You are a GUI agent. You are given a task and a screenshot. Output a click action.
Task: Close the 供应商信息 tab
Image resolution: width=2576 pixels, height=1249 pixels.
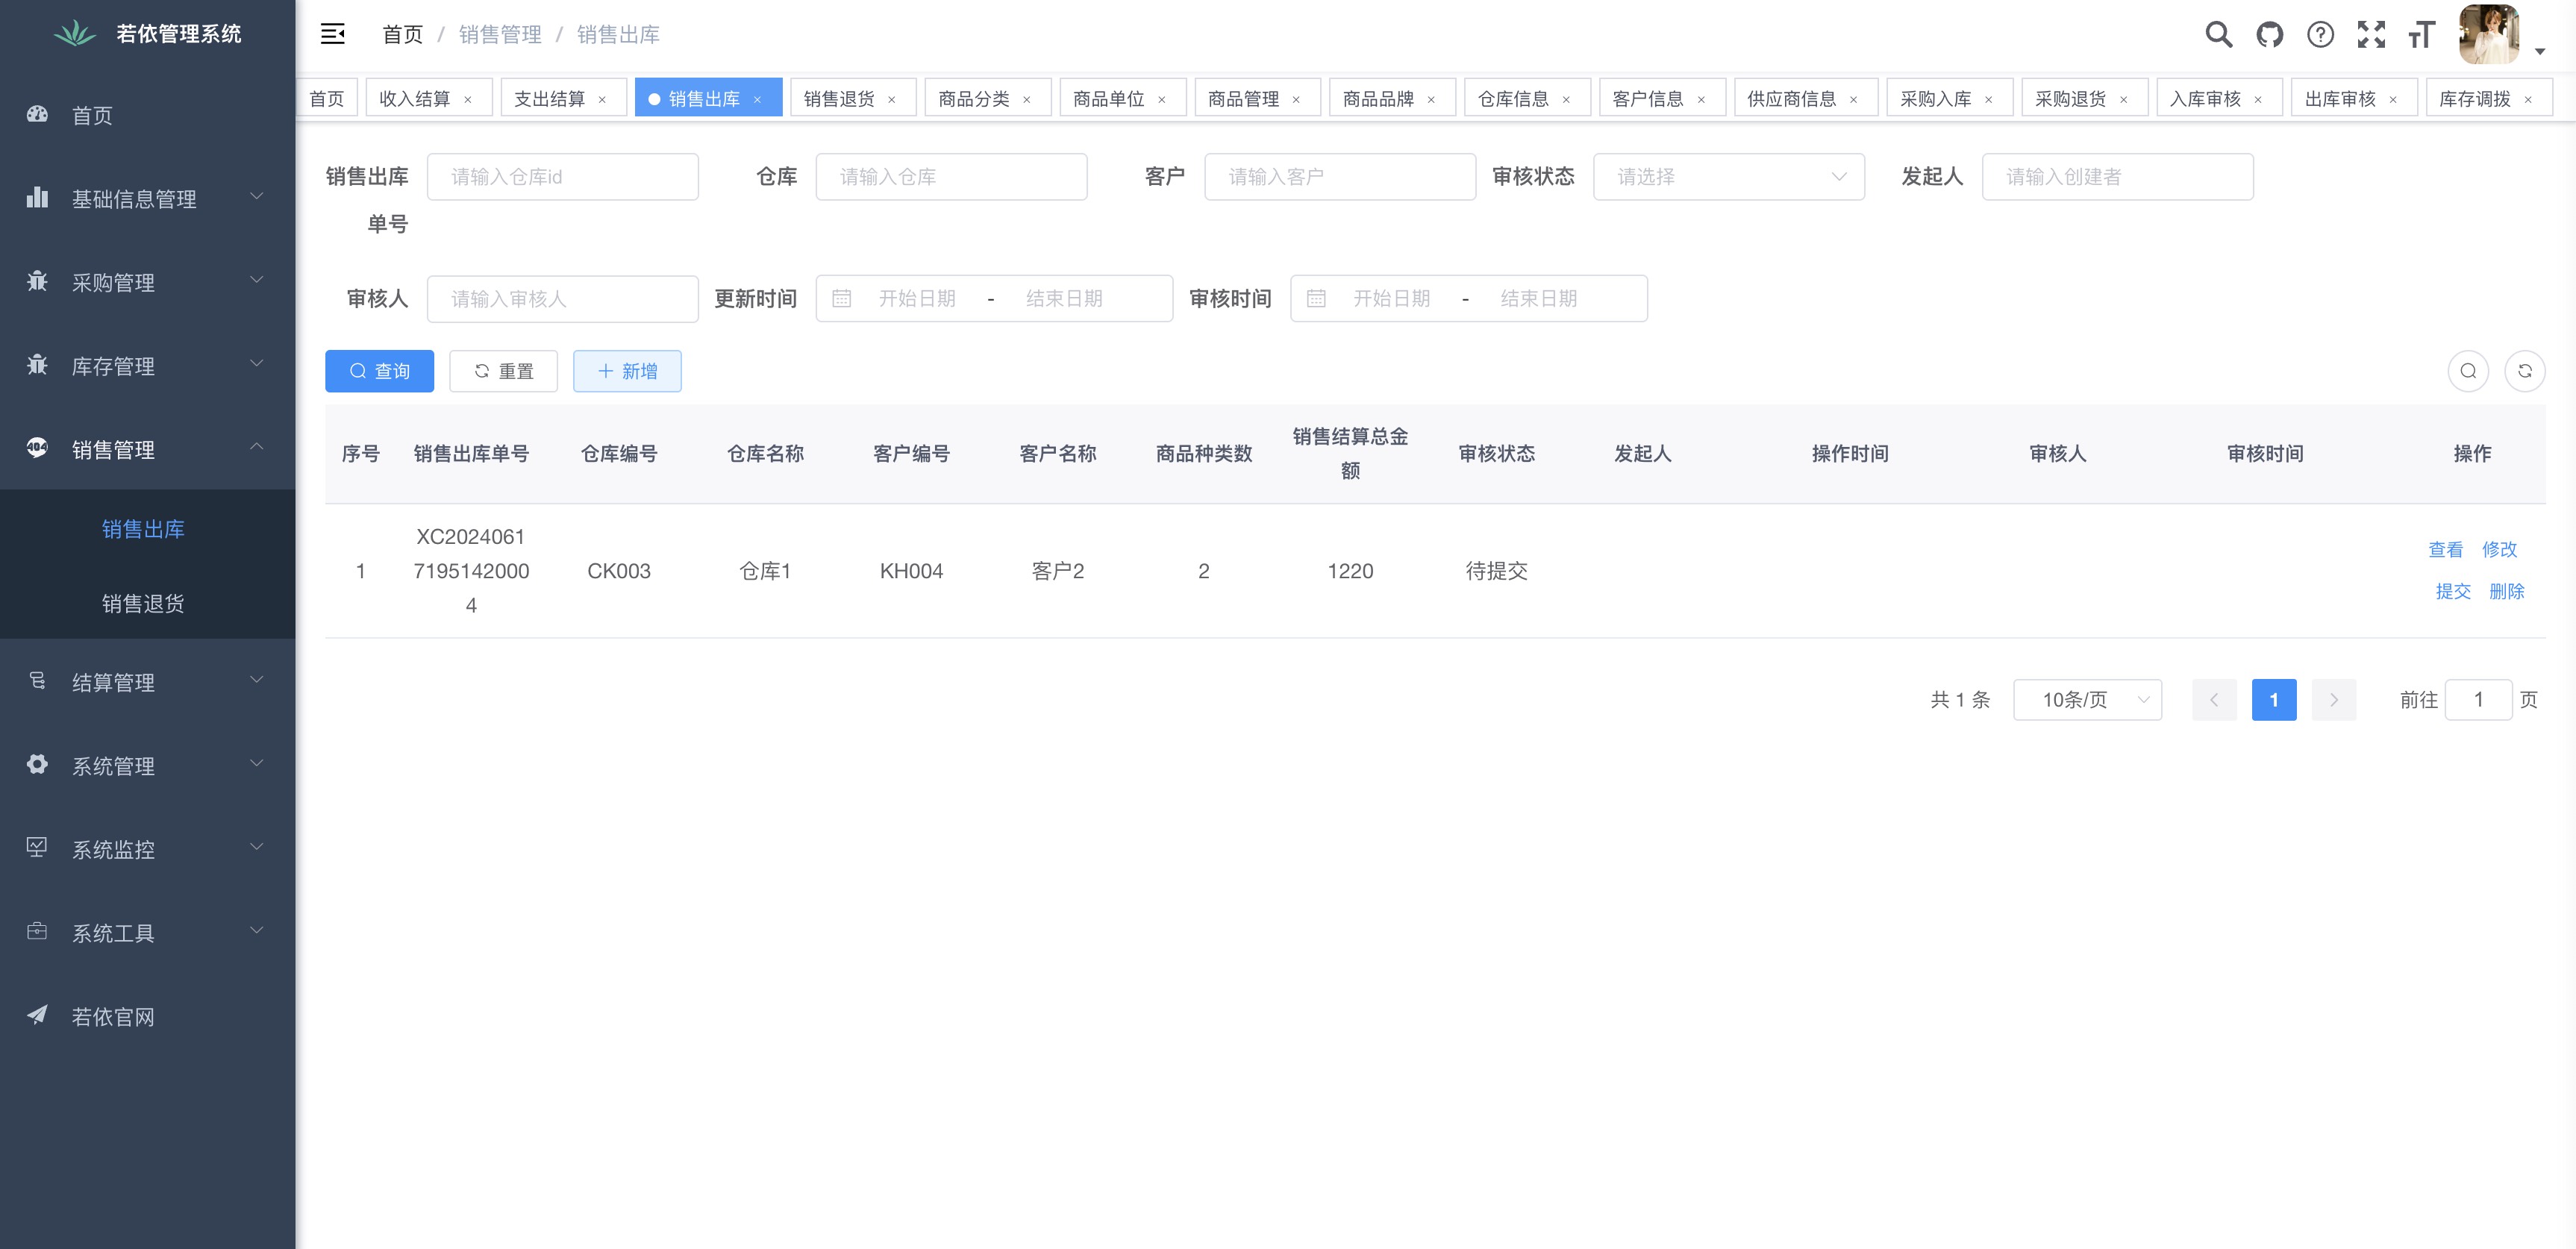coord(1853,99)
